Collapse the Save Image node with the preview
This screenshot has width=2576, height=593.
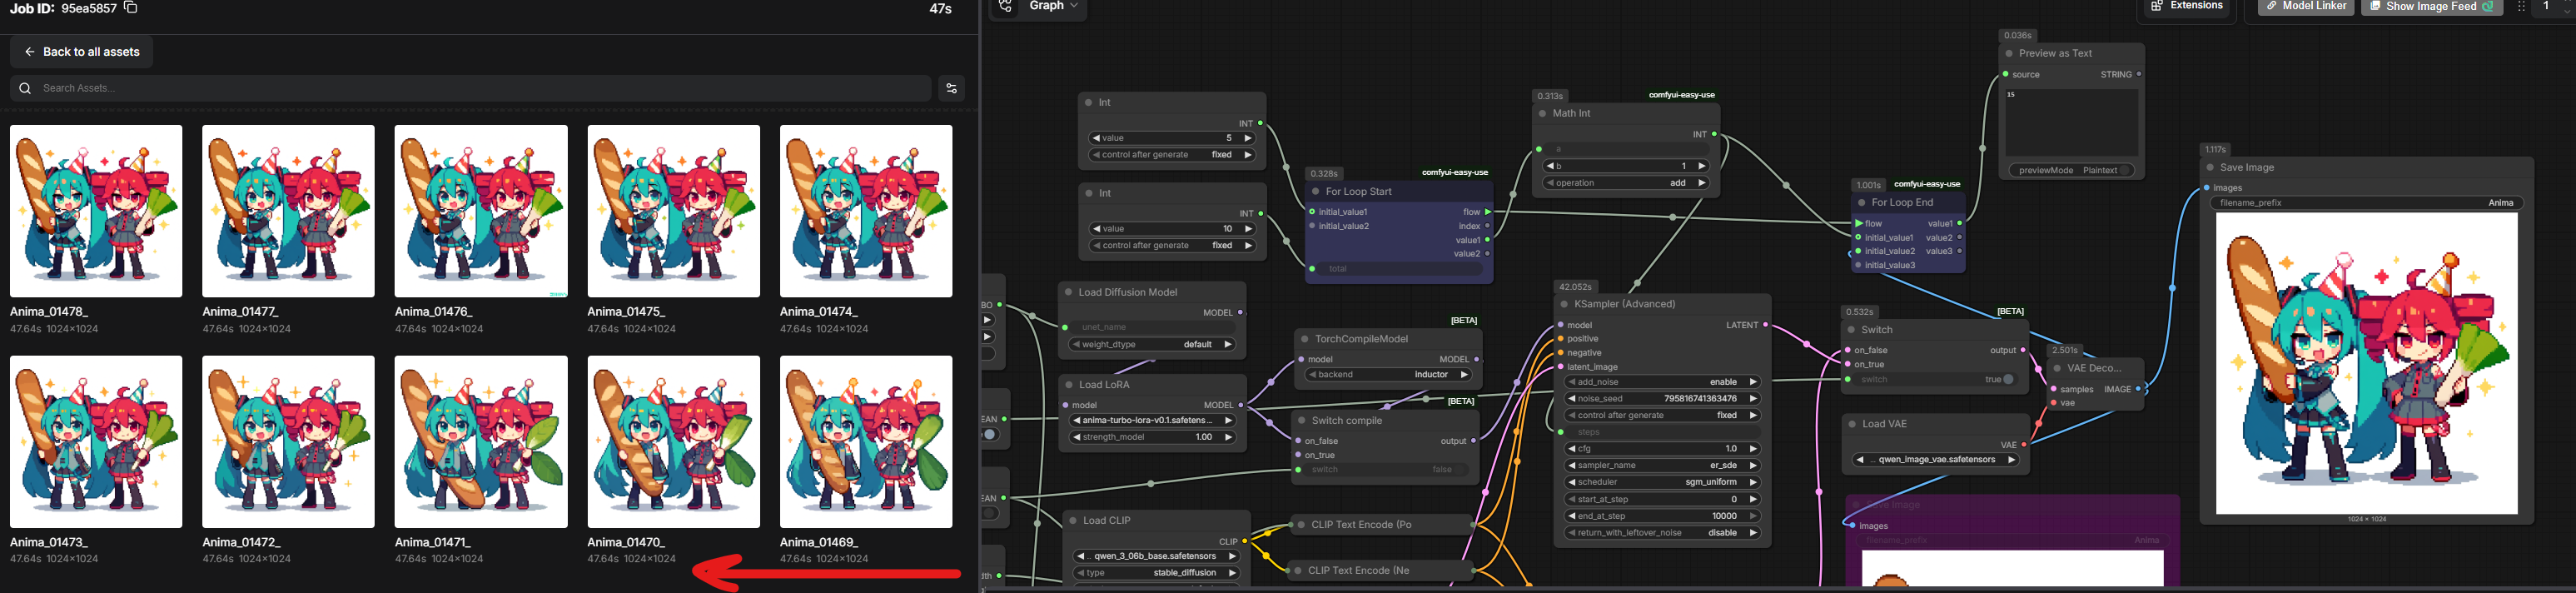coord(2210,167)
